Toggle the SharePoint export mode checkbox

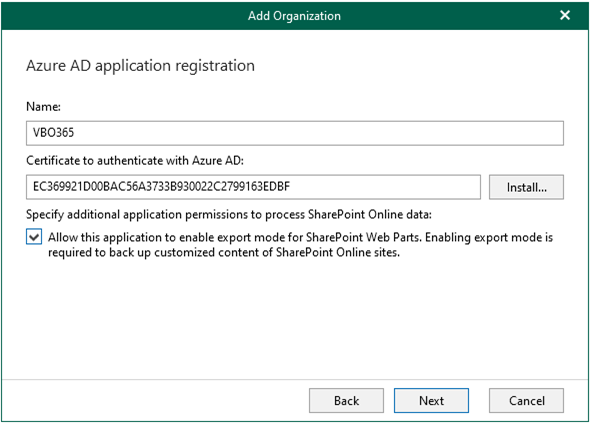pos(34,237)
